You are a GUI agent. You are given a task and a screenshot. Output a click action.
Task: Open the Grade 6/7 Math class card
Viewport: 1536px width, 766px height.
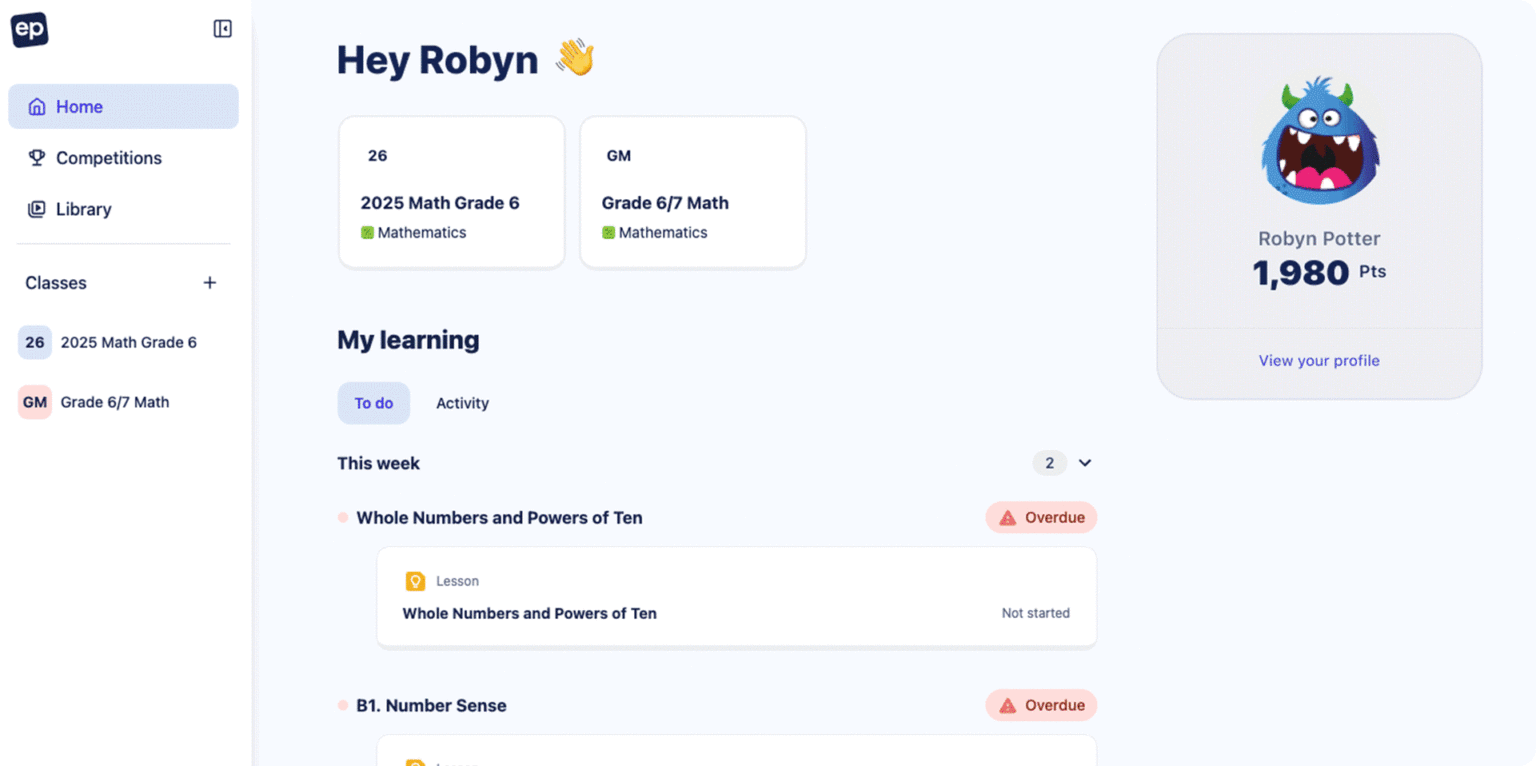coord(692,192)
